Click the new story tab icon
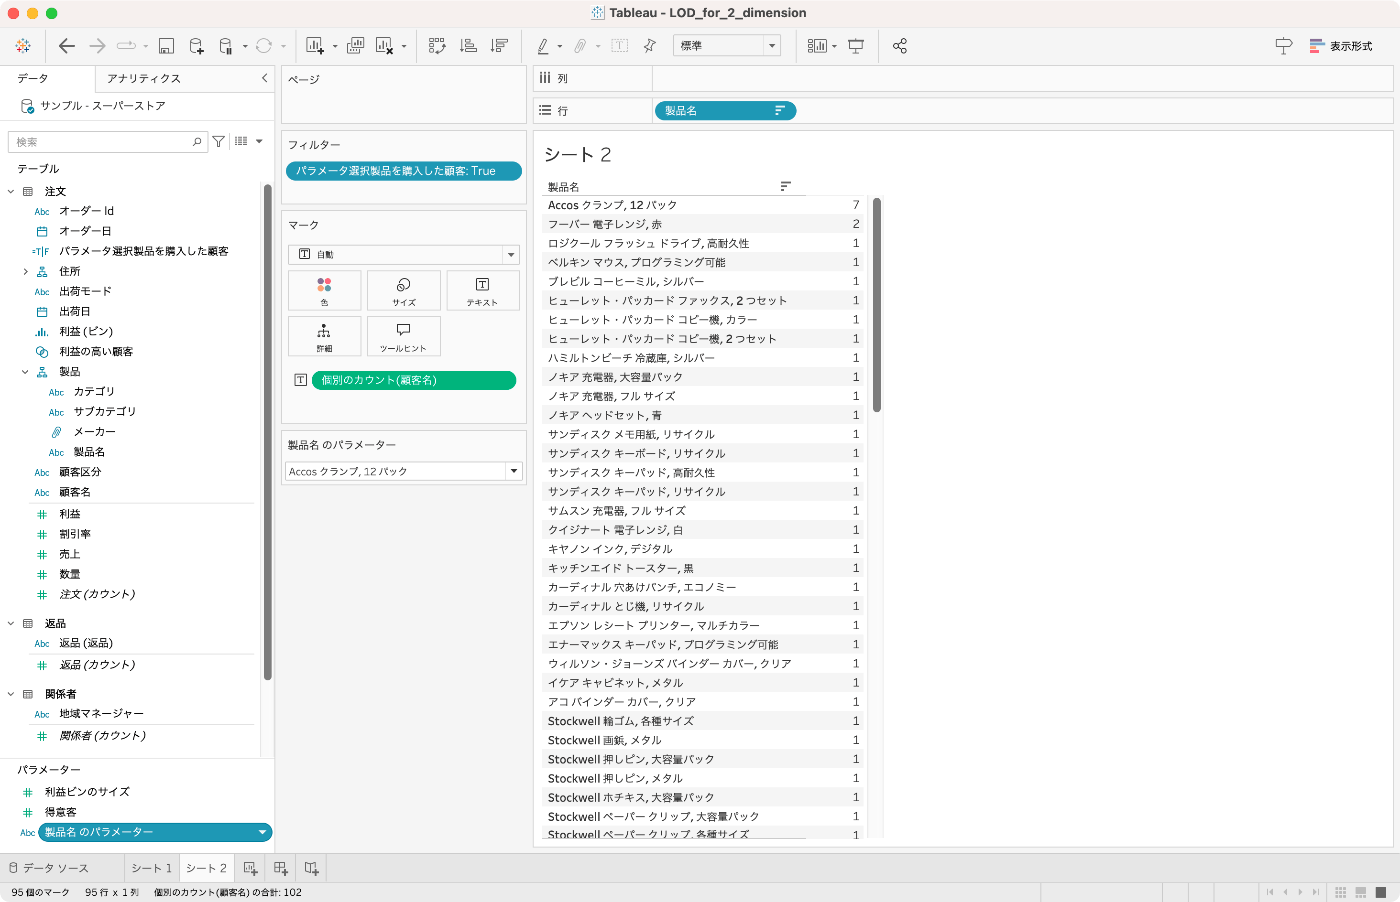The image size is (1400, 902). [x=312, y=868]
